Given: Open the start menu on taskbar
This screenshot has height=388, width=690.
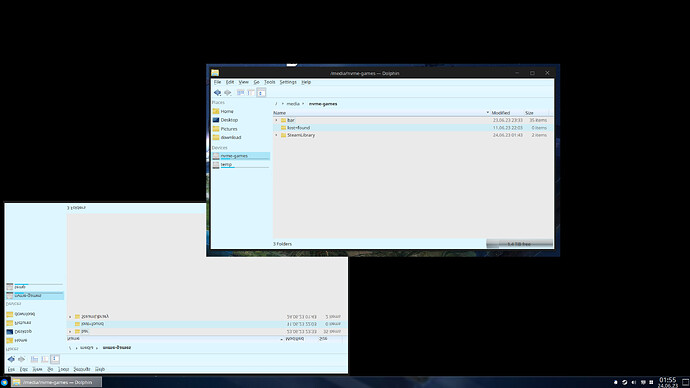Looking at the screenshot, I should click(x=4, y=382).
